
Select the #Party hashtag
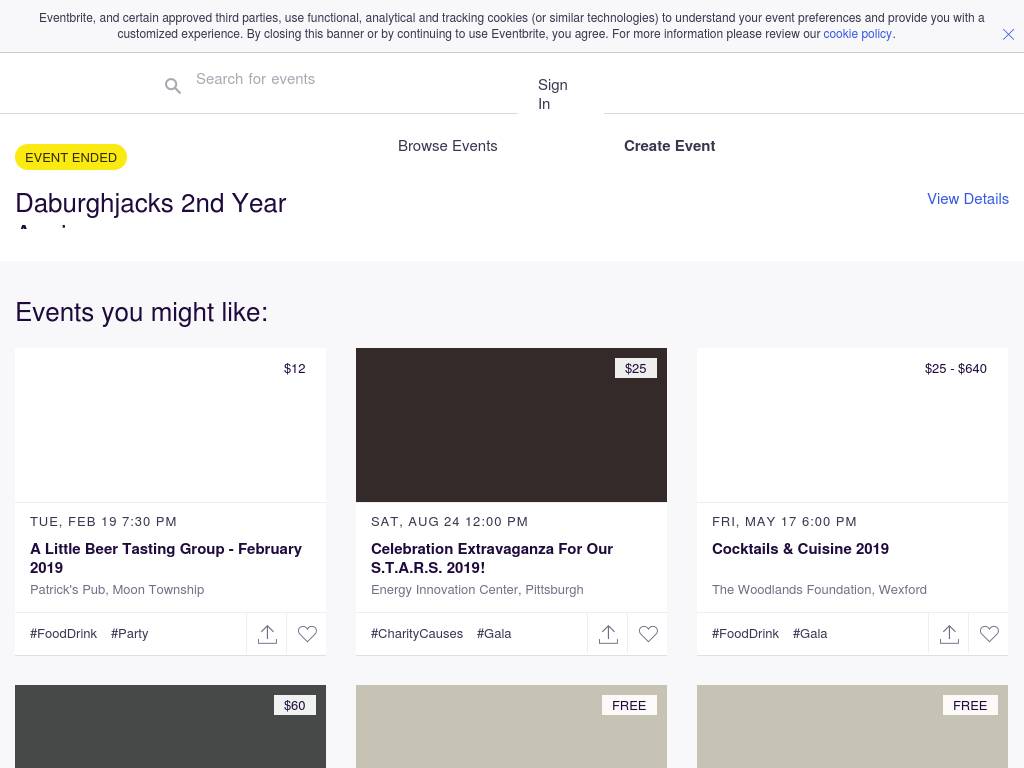[130, 634]
